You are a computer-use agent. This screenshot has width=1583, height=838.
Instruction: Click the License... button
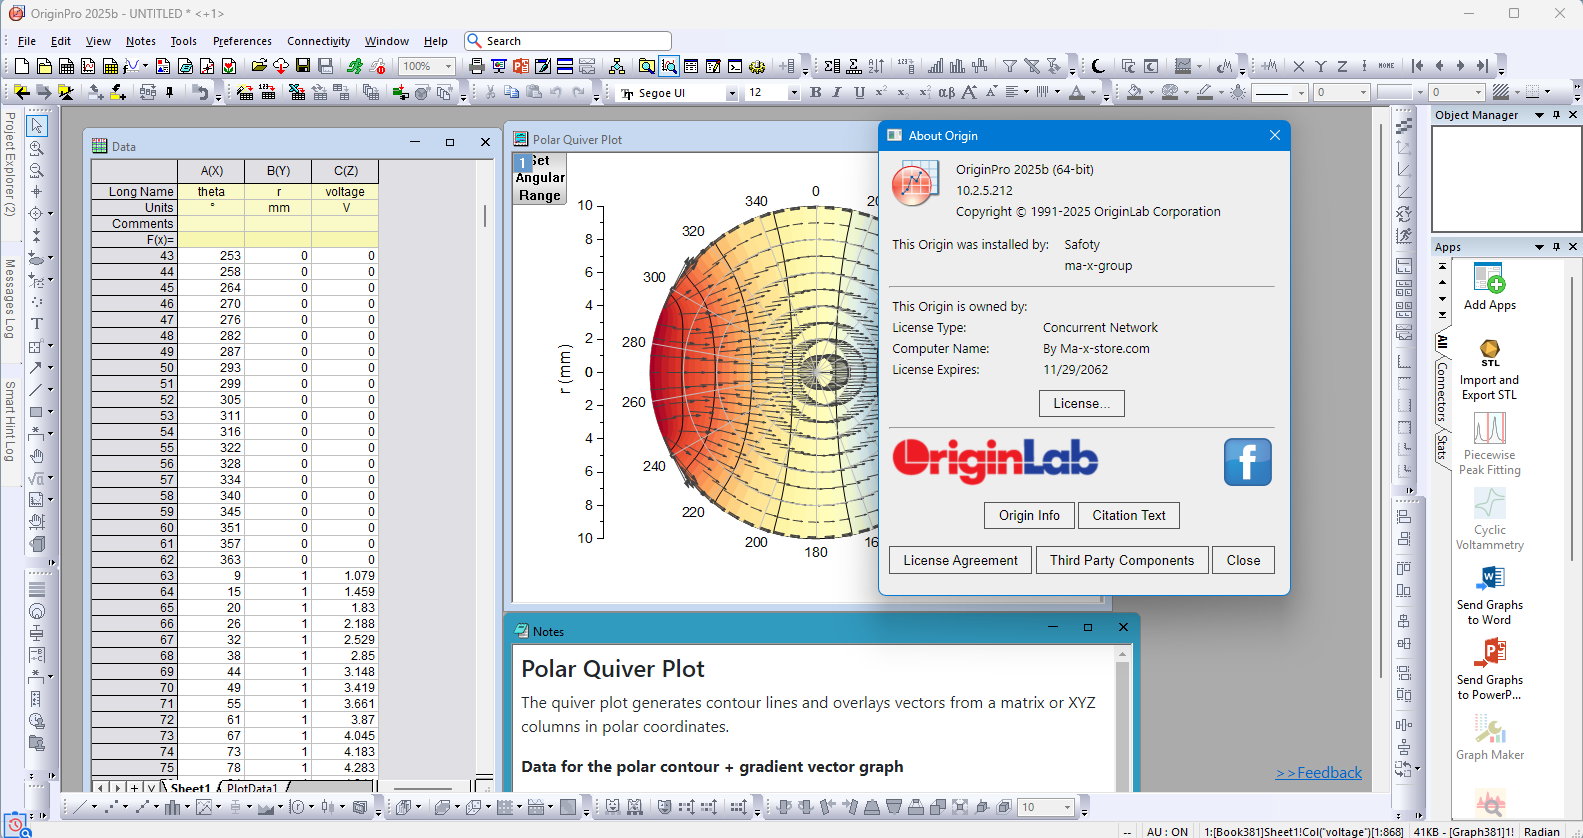(1082, 403)
